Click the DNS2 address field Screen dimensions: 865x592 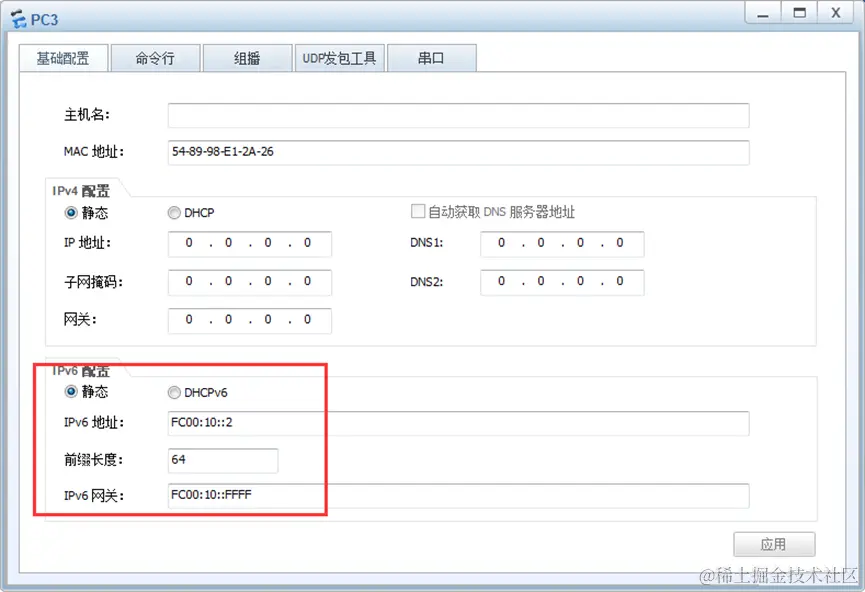click(562, 282)
